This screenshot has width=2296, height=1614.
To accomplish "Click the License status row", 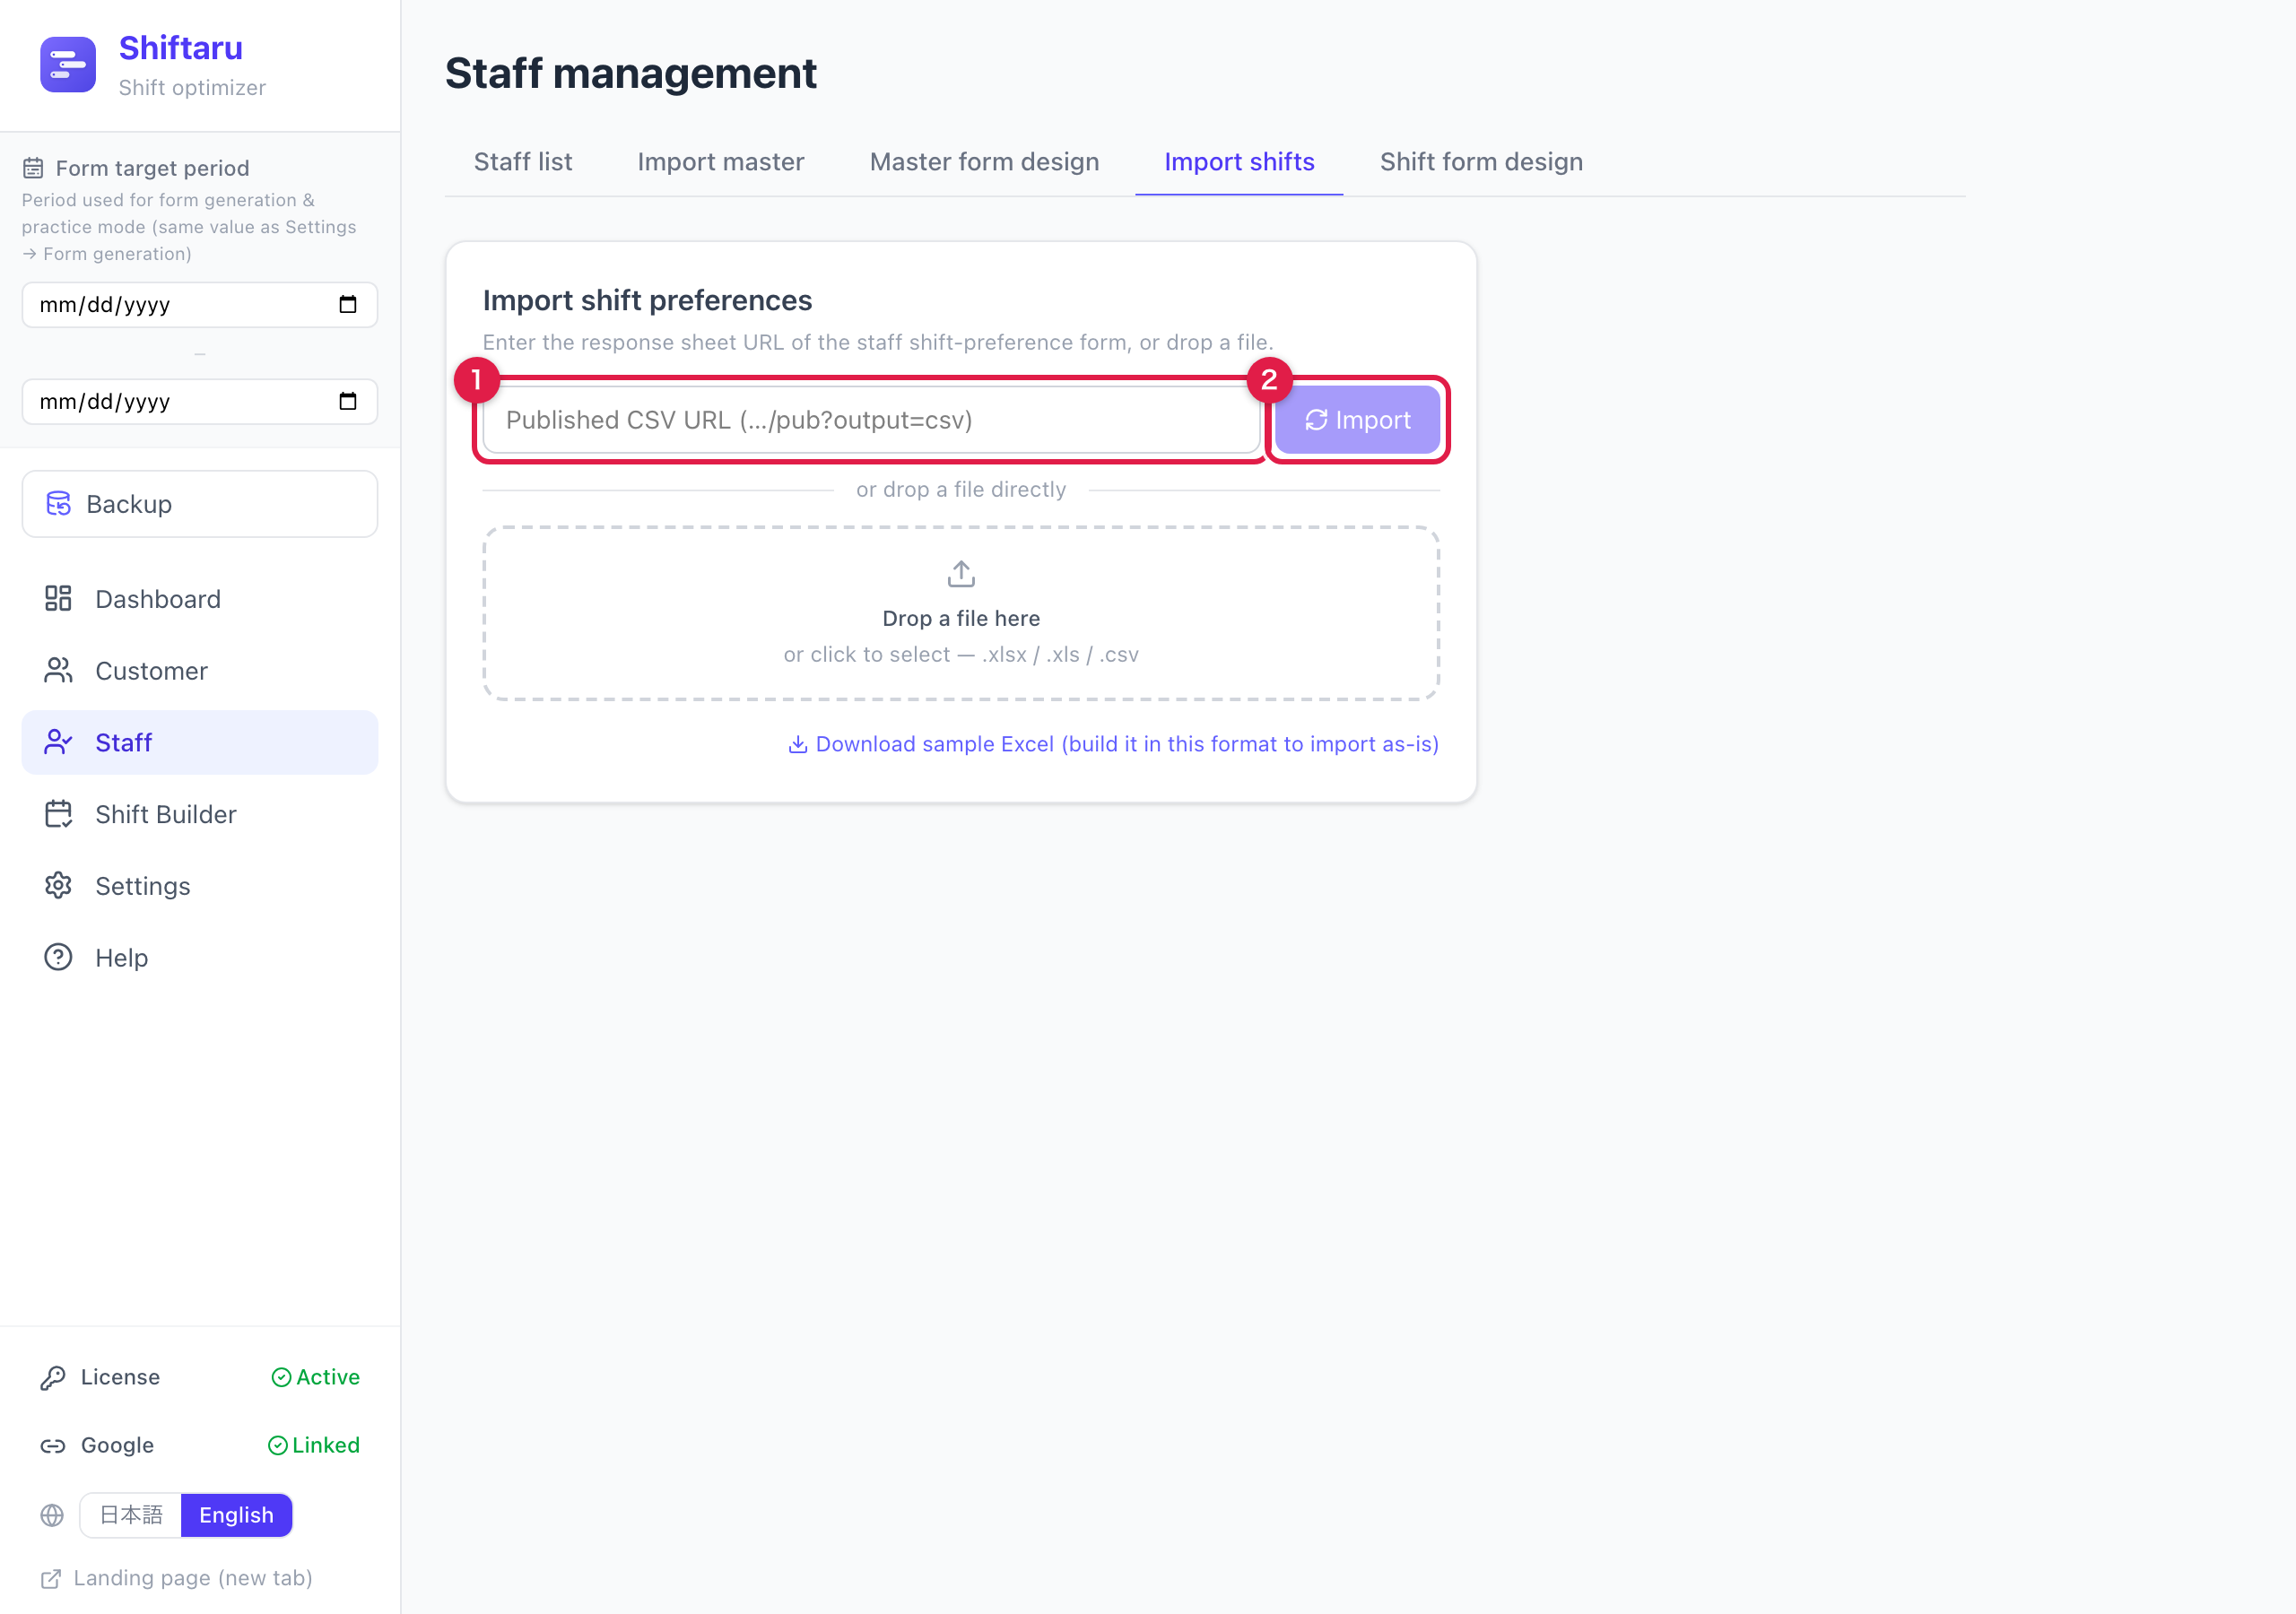I will click(x=200, y=1377).
